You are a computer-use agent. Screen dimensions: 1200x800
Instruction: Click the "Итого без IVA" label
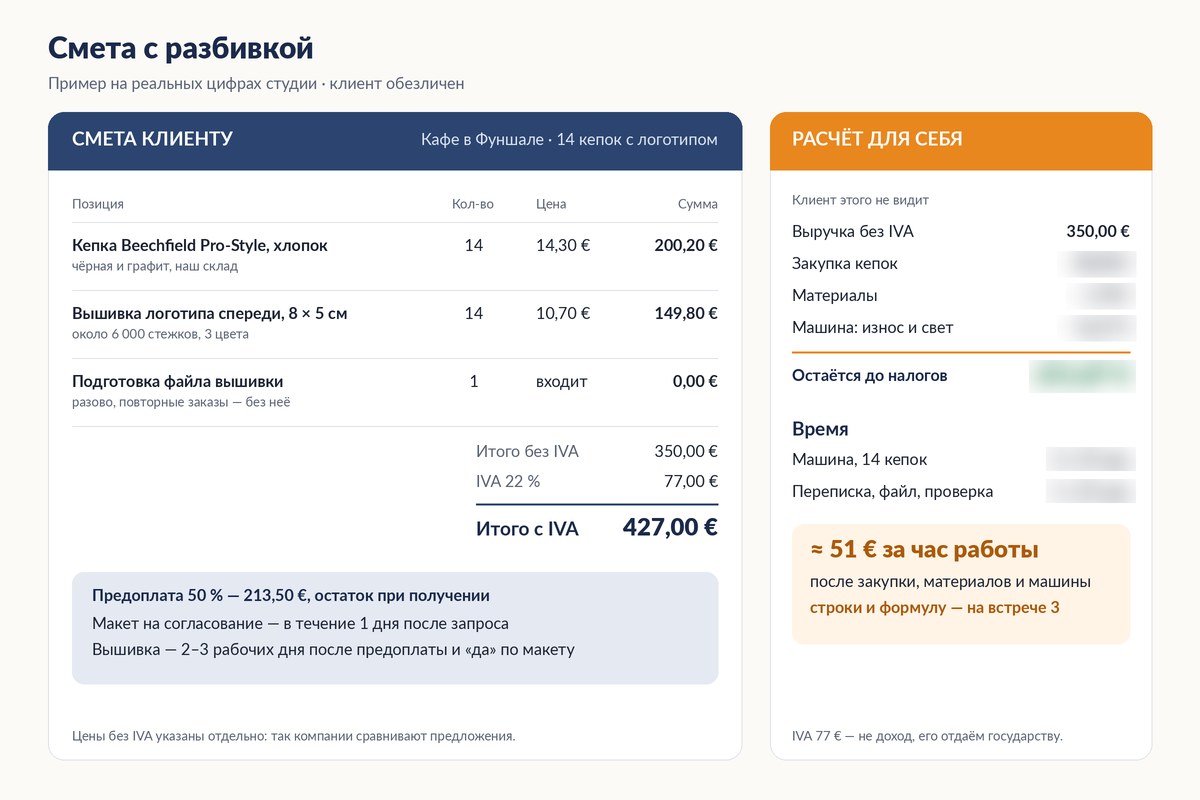pyautogui.click(x=527, y=451)
